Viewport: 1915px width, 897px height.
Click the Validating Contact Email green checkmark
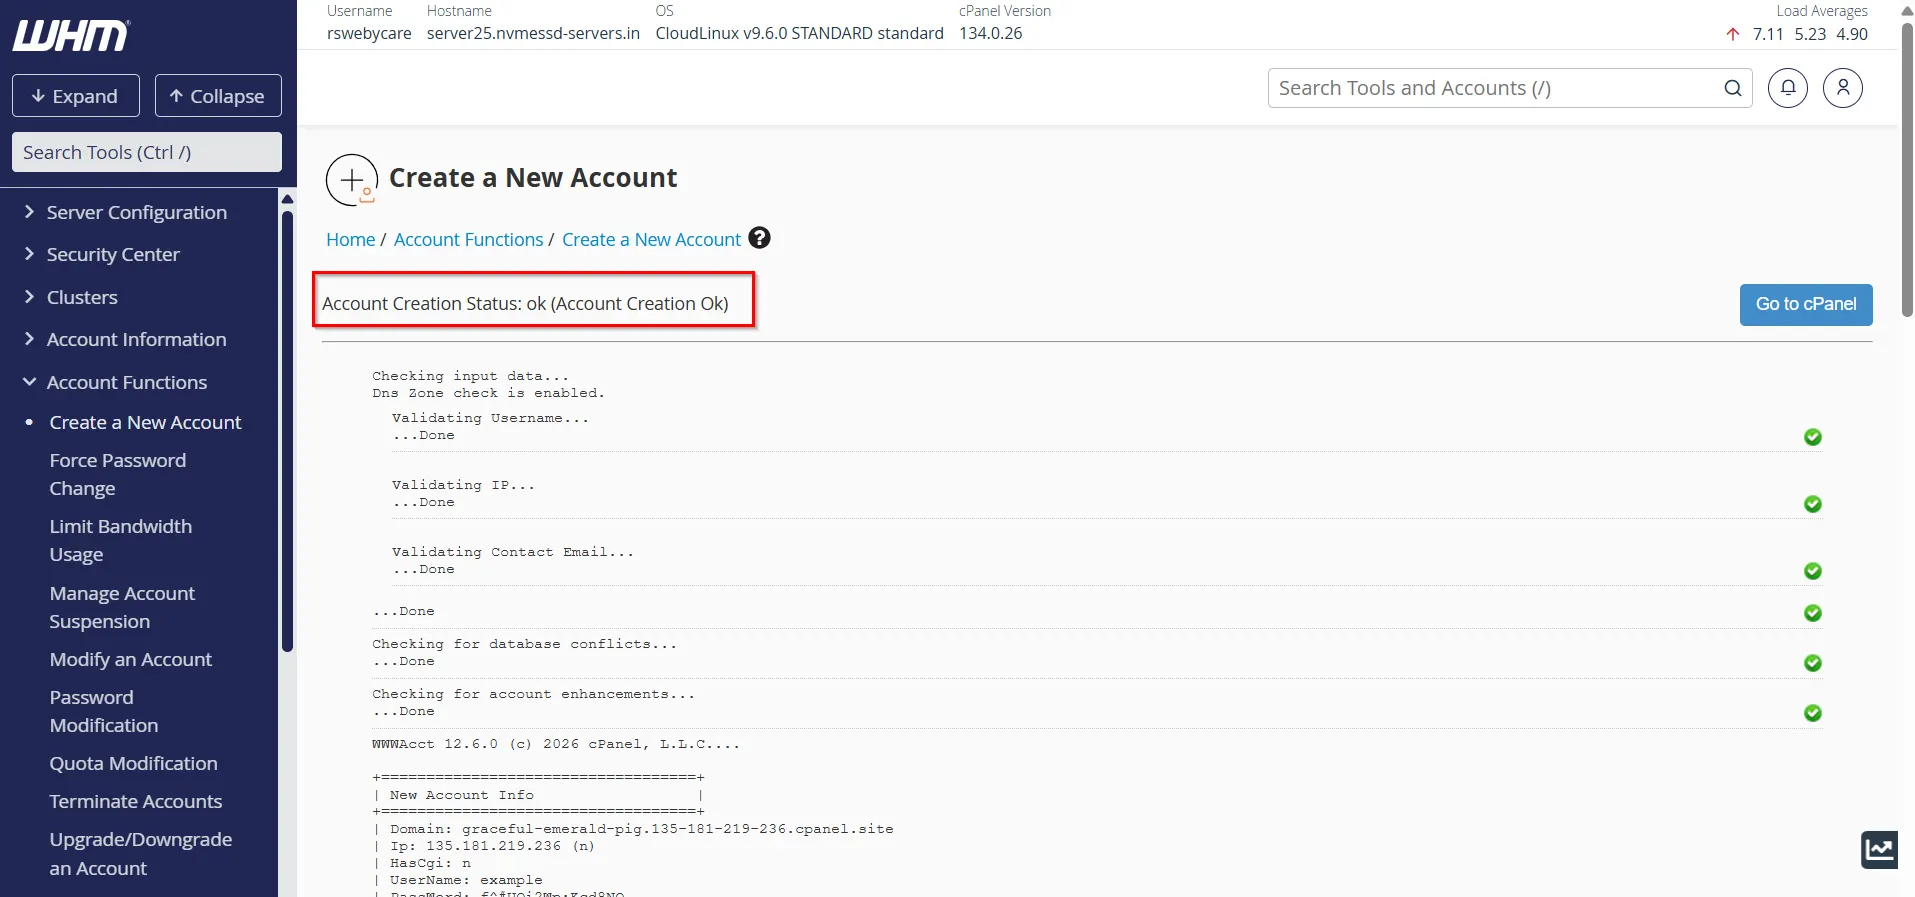coord(1813,571)
